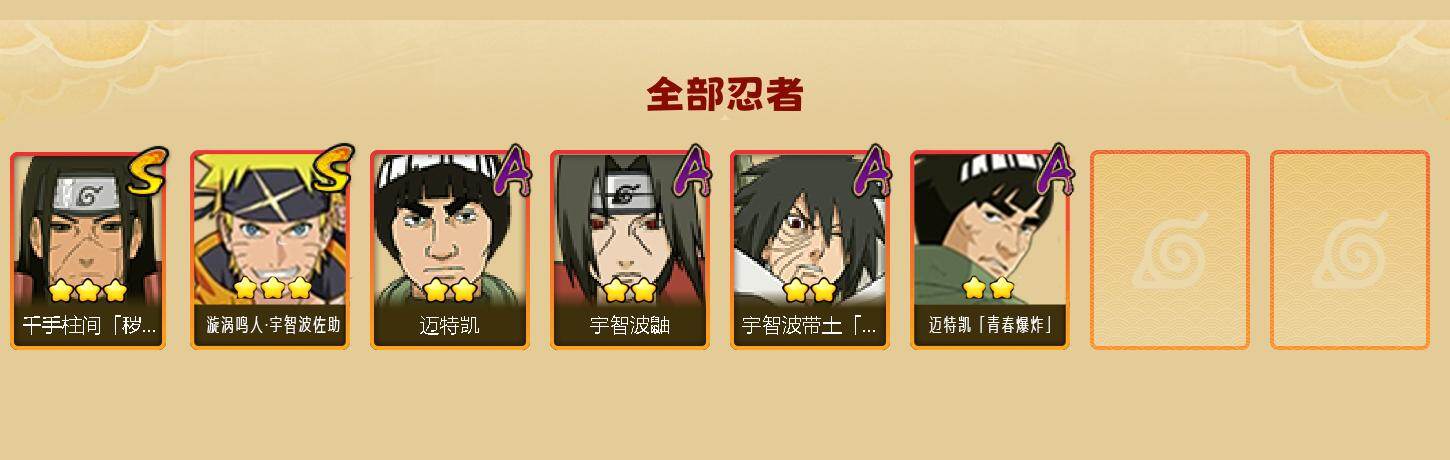Image resolution: width=1450 pixels, height=460 pixels.
Task: Click the three stars on 千手柱间 card
Action: (88, 291)
